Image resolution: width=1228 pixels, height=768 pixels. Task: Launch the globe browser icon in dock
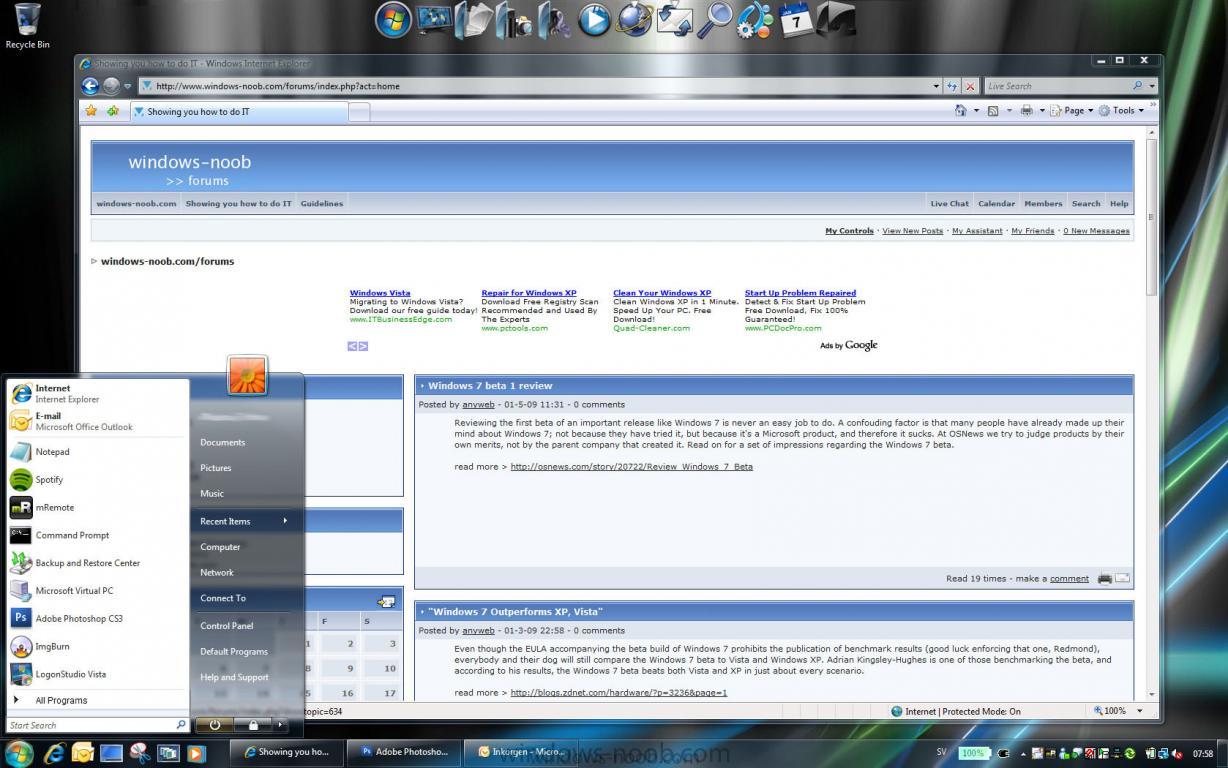point(634,20)
